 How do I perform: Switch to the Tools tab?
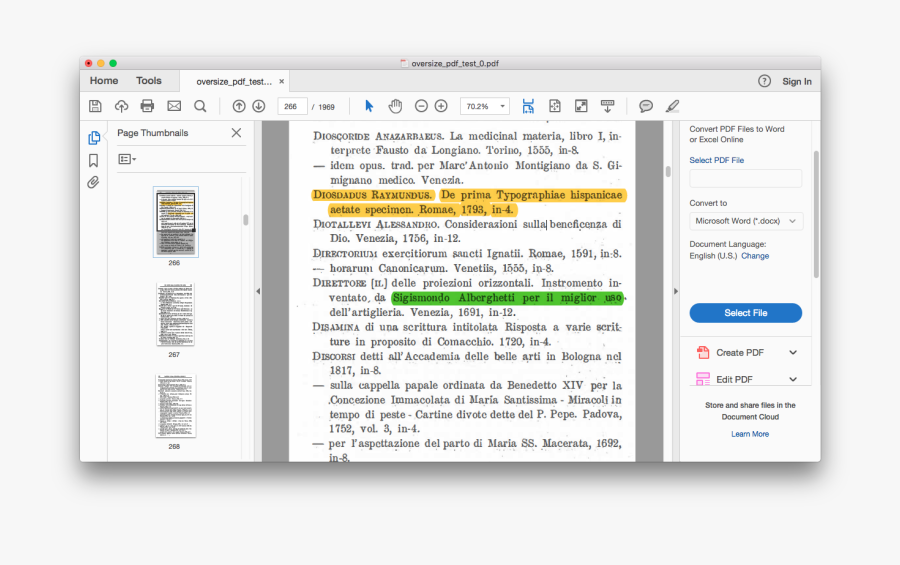(x=149, y=81)
